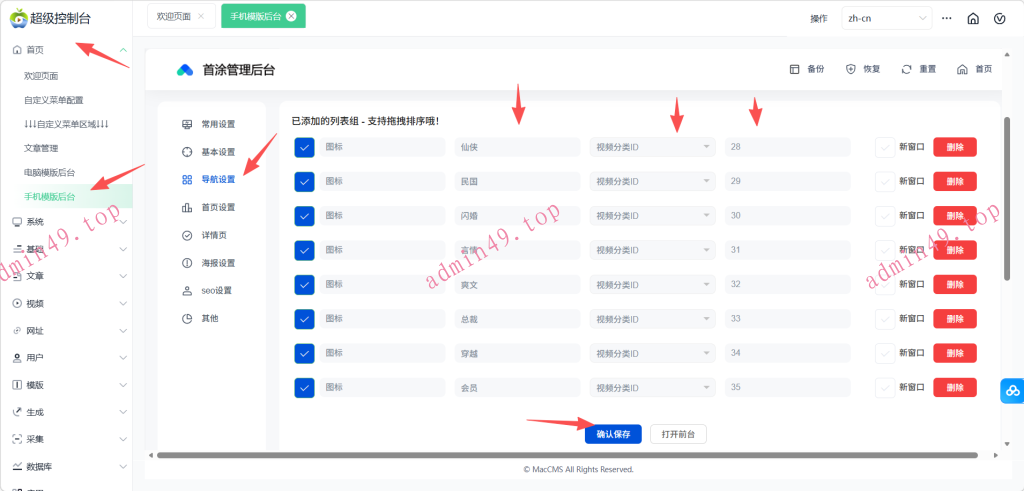Open the three-dots more options menu
The width and height of the screenshot is (1024, 491).
pyautogui.click(x=946, y=18)
